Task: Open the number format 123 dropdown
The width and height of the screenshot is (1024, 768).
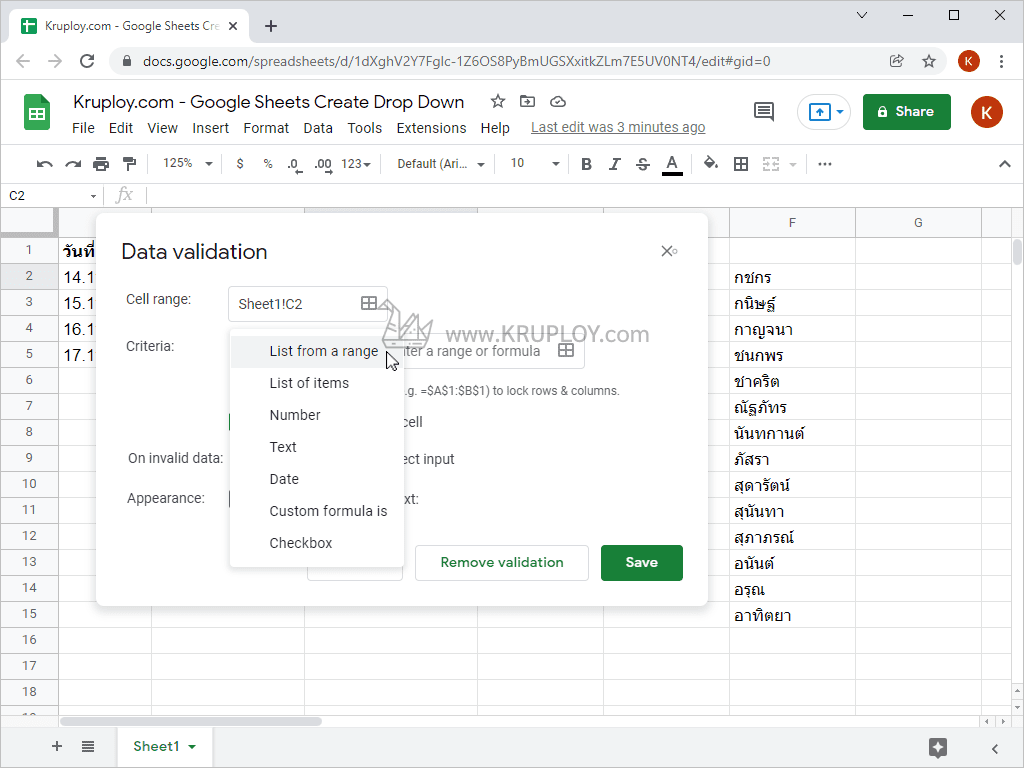Action: [356, 164]
